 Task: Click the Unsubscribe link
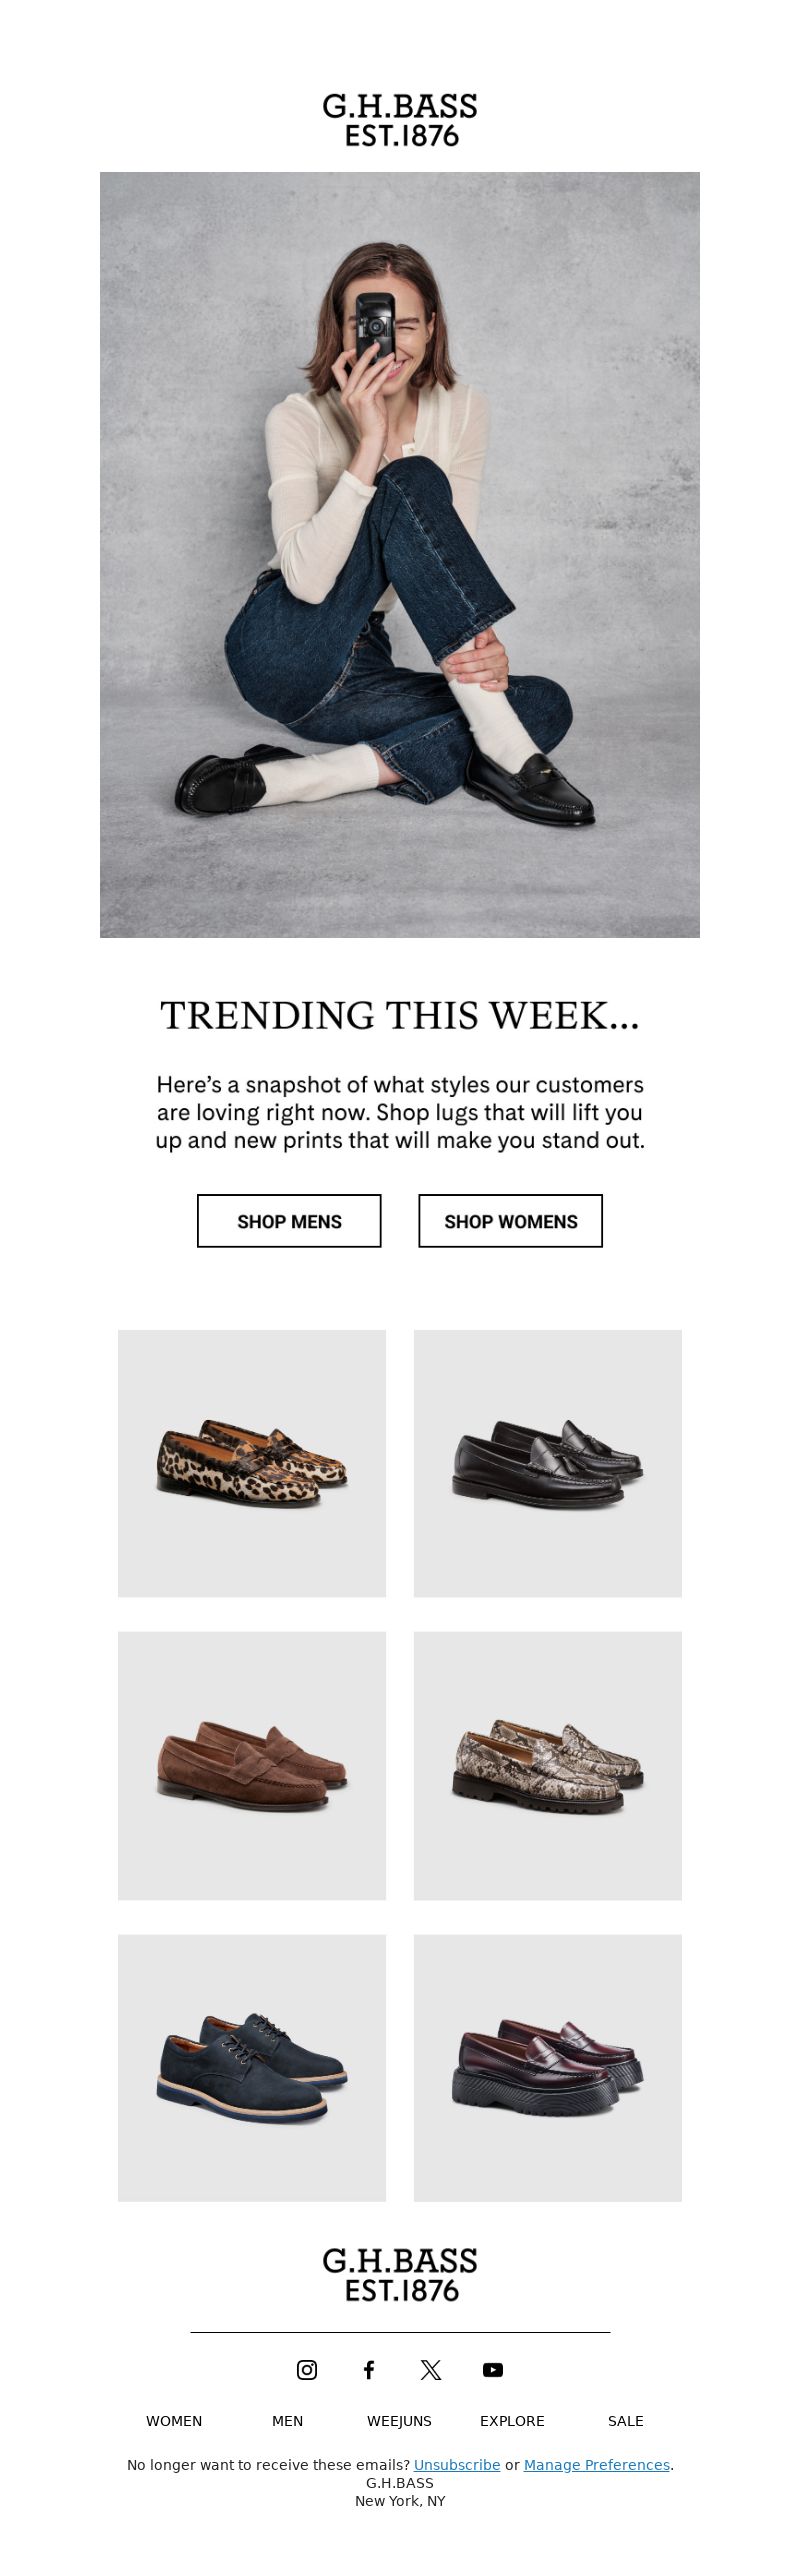click(x=457, y=2465)
